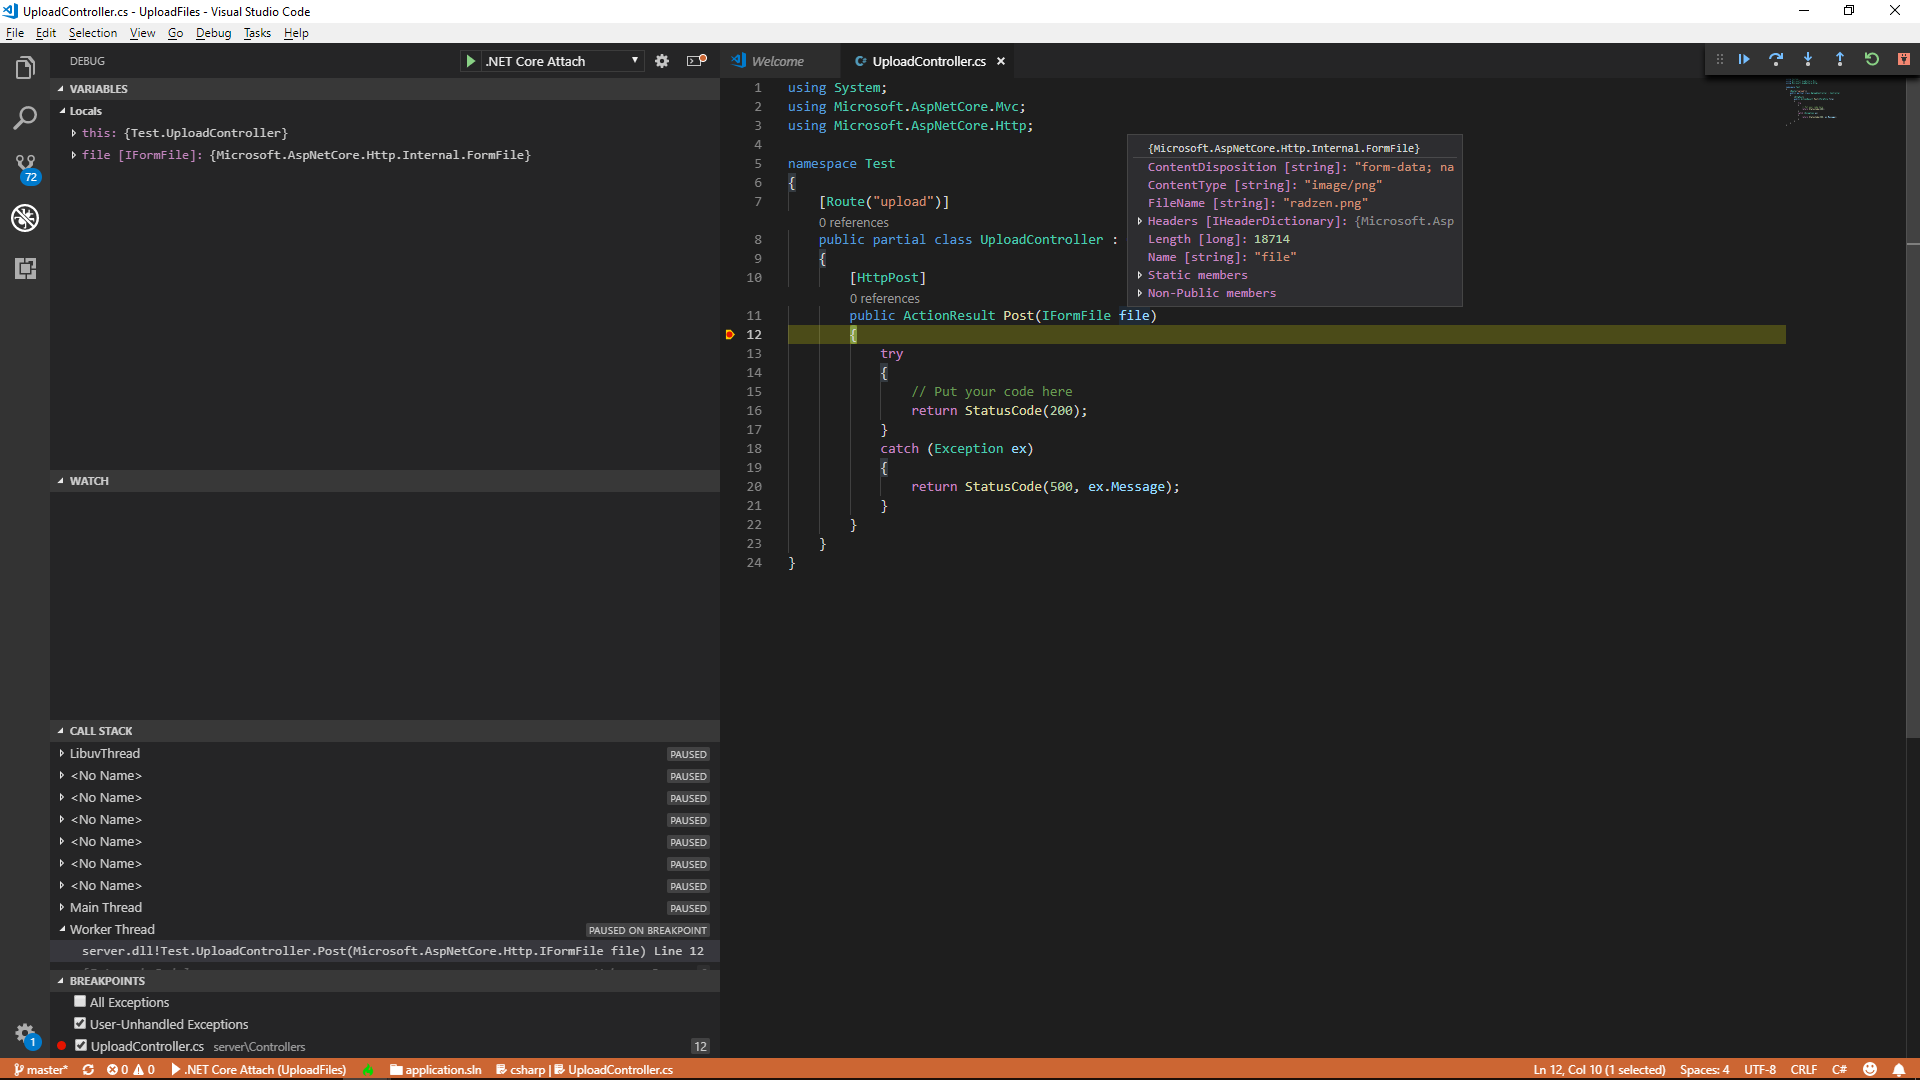Open errors and warnings count in status bar
1920x1080 pixels.
click(x=131, y=1069)
